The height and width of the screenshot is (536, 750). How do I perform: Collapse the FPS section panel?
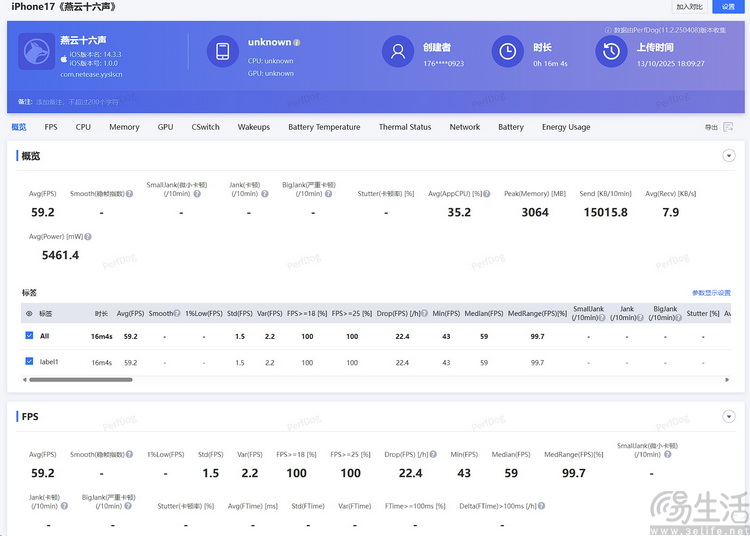coord(728,416)
